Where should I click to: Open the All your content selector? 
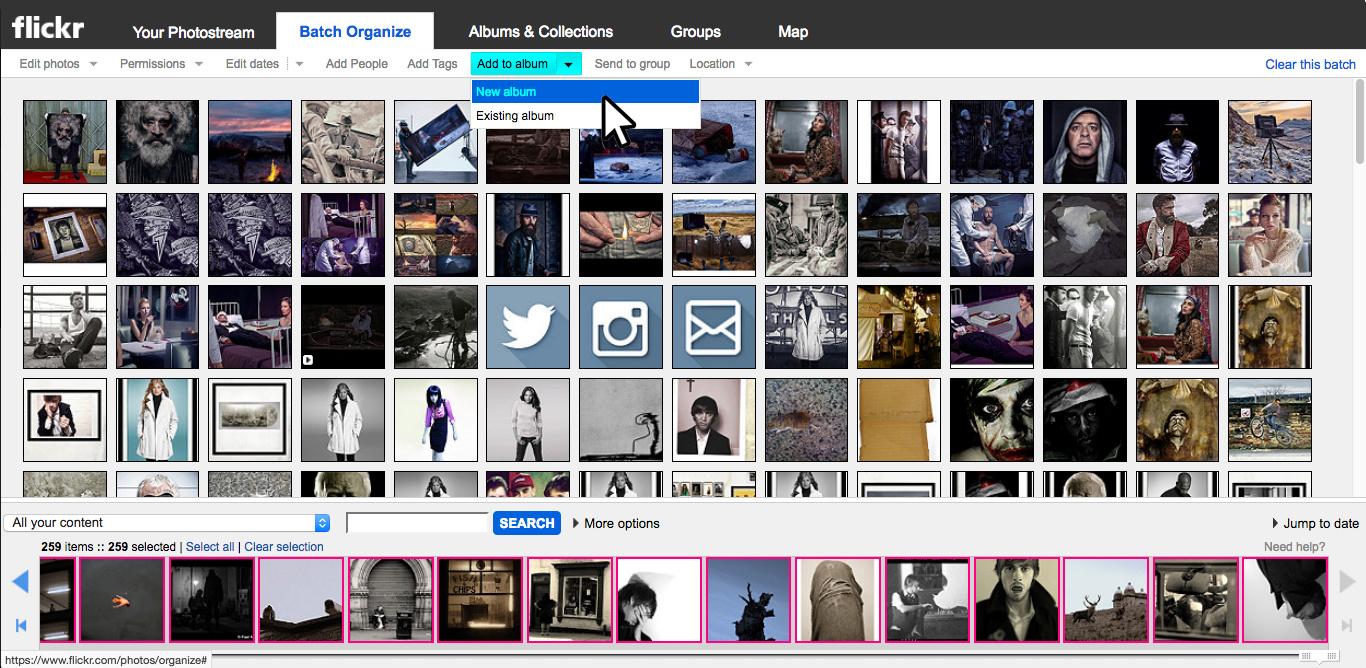[167, 523]
